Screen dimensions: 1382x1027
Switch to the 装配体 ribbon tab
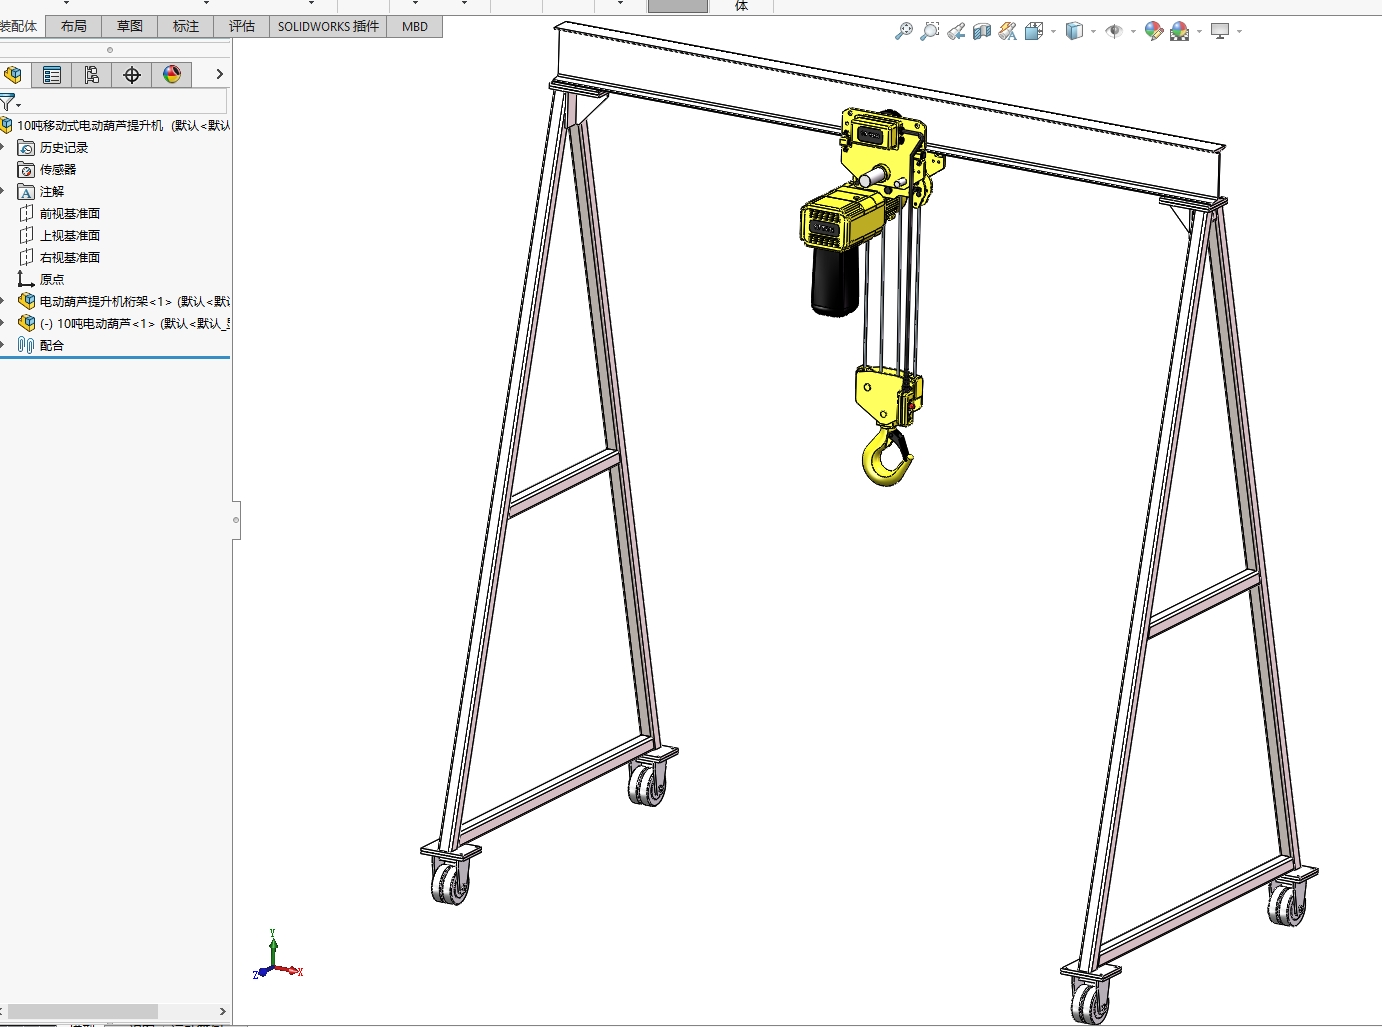tap(19, 27)
